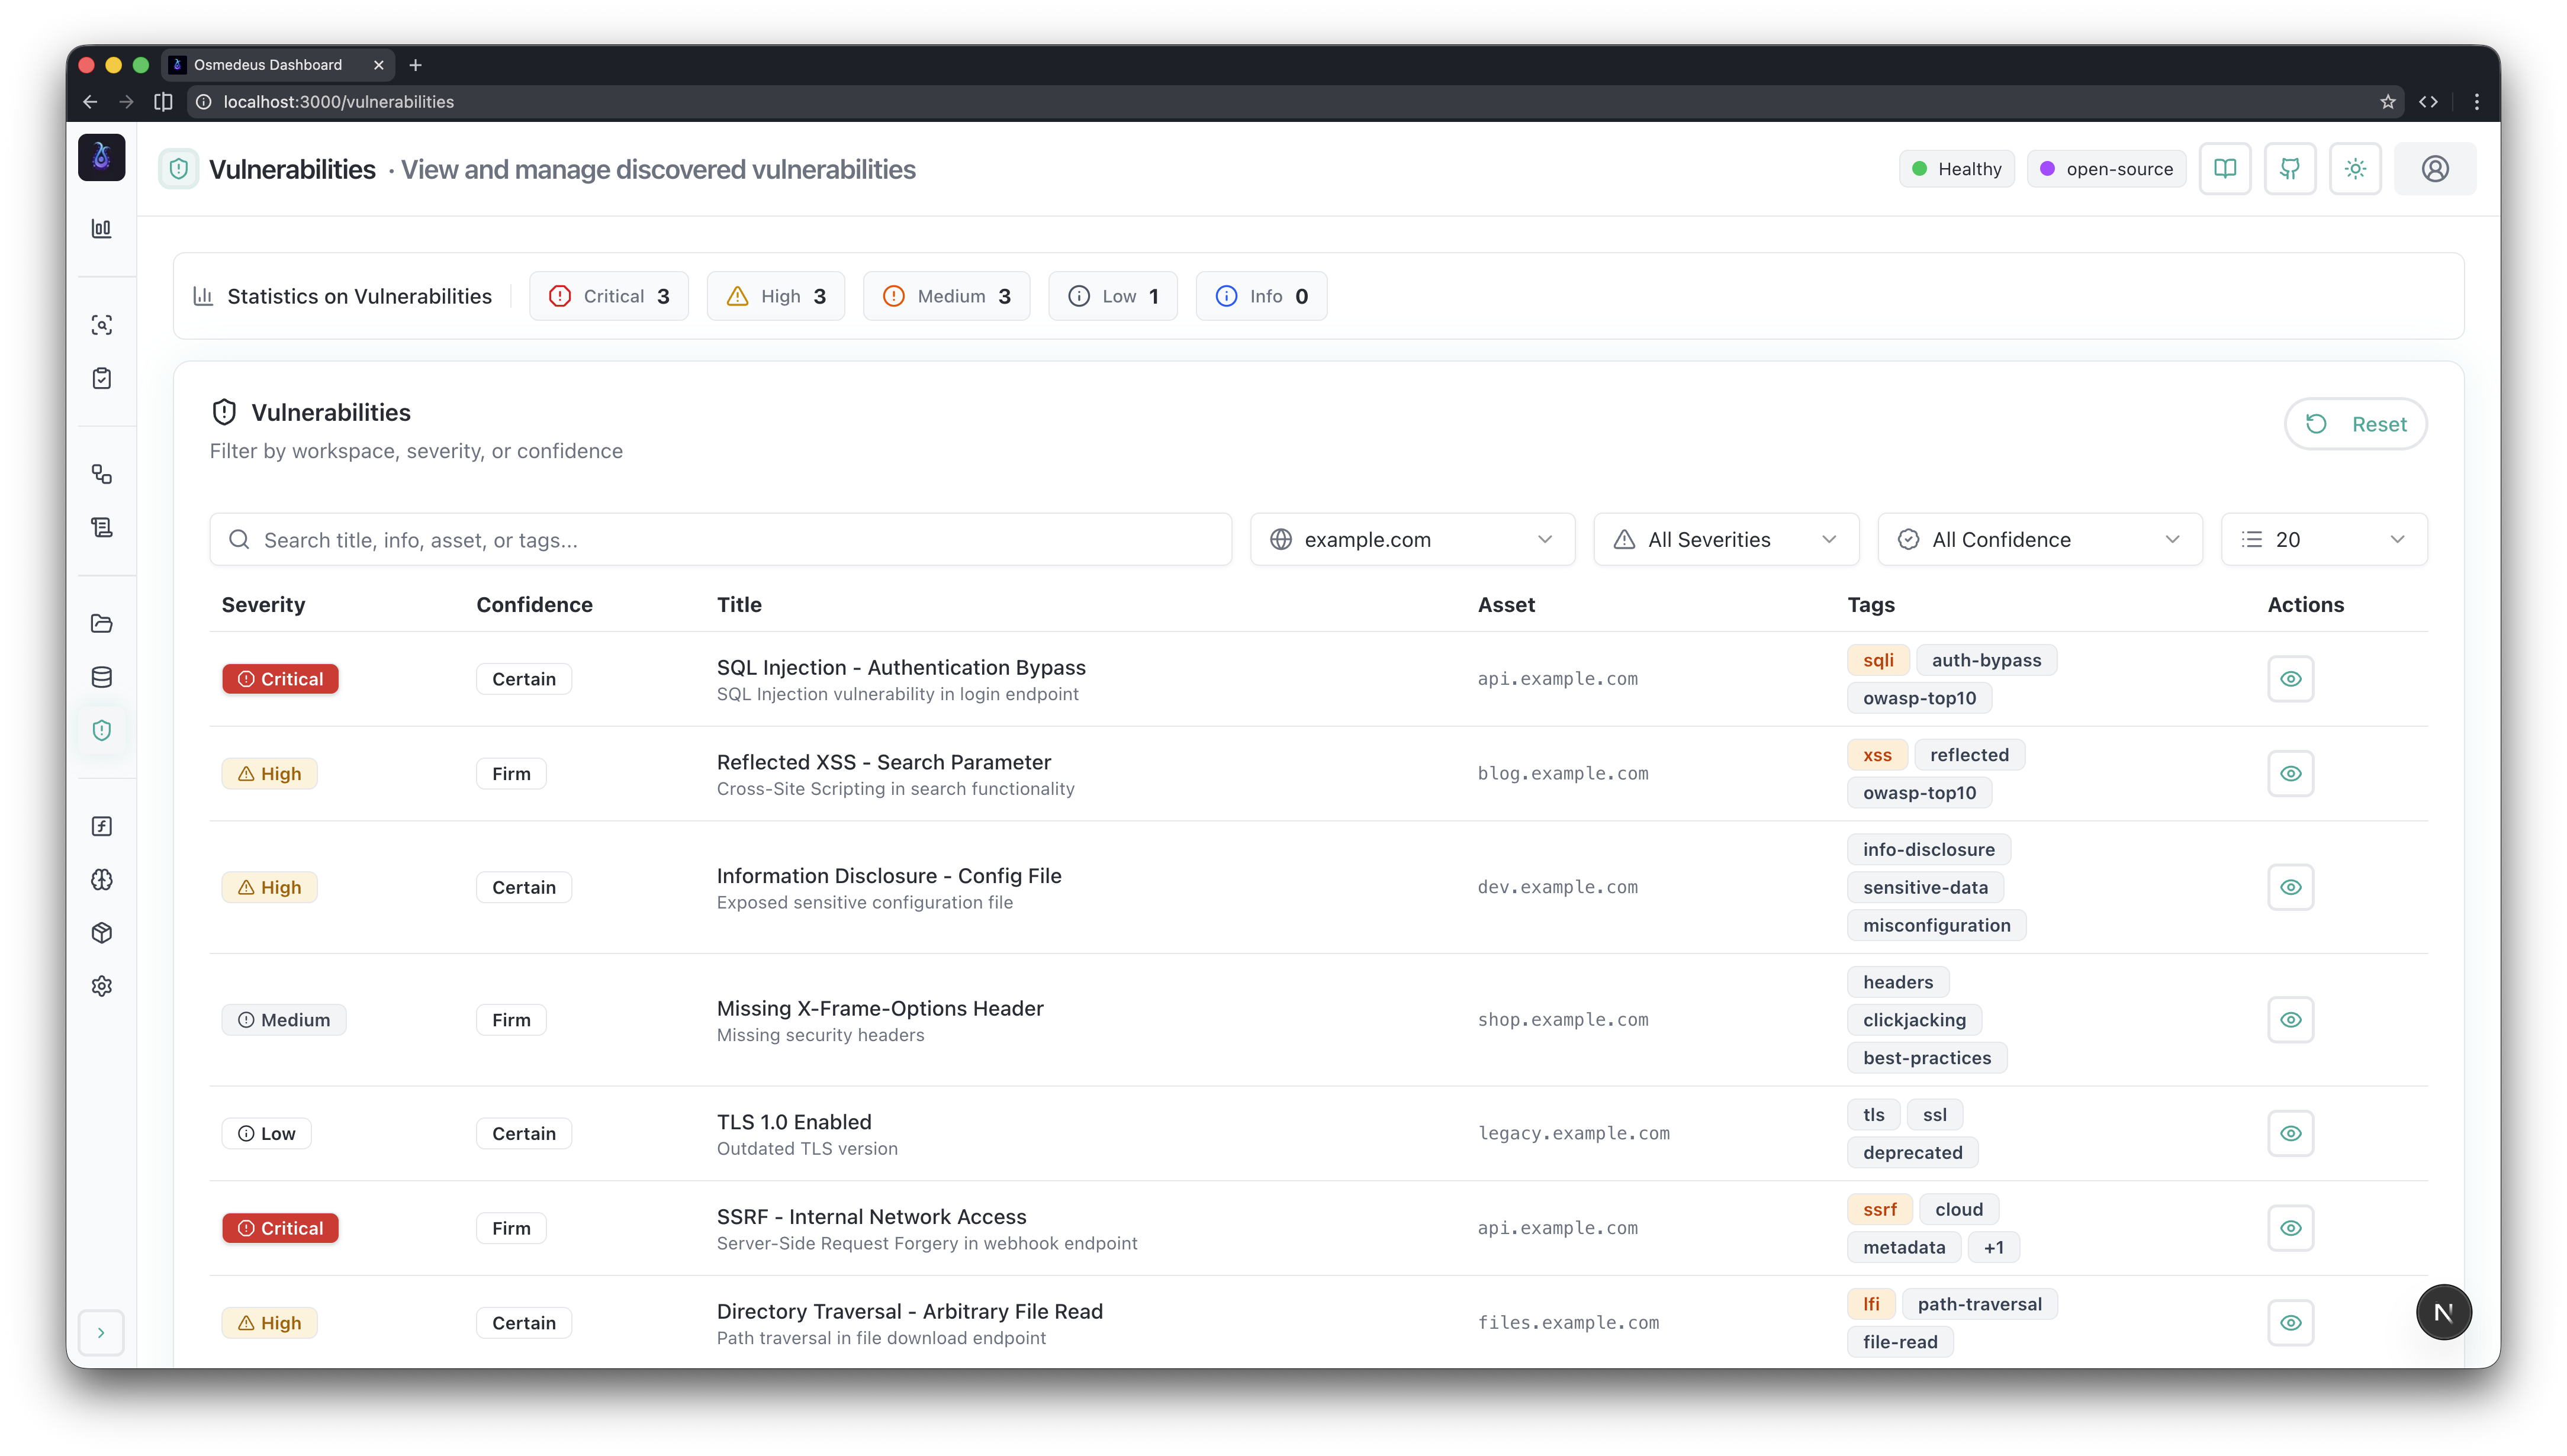Select the scan search icon in the sidebar
The width and height of the screenshot is (2567, 1456).
[x=102, y=324]
